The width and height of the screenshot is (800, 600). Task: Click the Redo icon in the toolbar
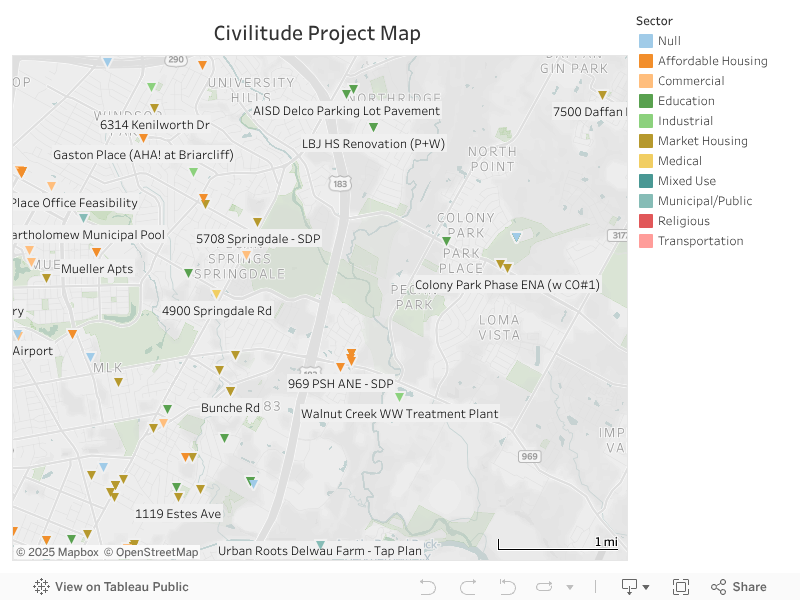point(467,587)
